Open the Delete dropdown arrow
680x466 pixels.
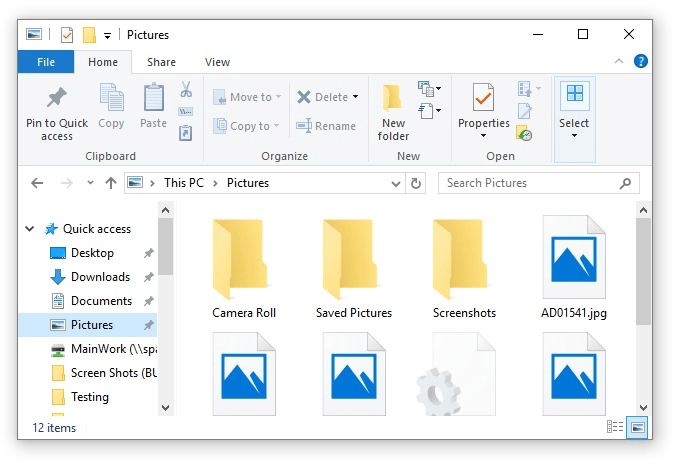(x=356, y=97)
